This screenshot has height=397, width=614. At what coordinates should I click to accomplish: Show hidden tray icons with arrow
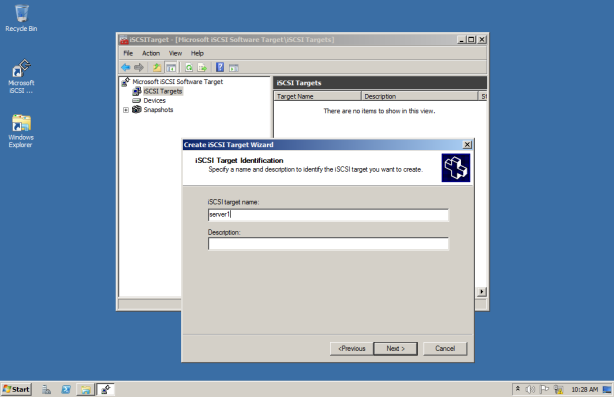click(518, 389)
